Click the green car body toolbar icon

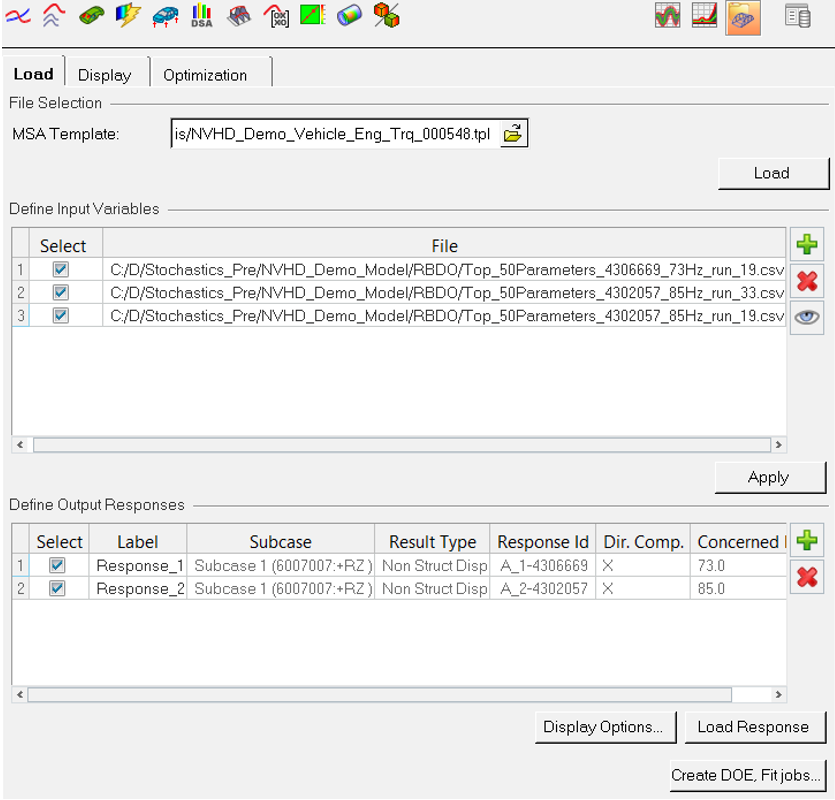click(x=92, y=15)
